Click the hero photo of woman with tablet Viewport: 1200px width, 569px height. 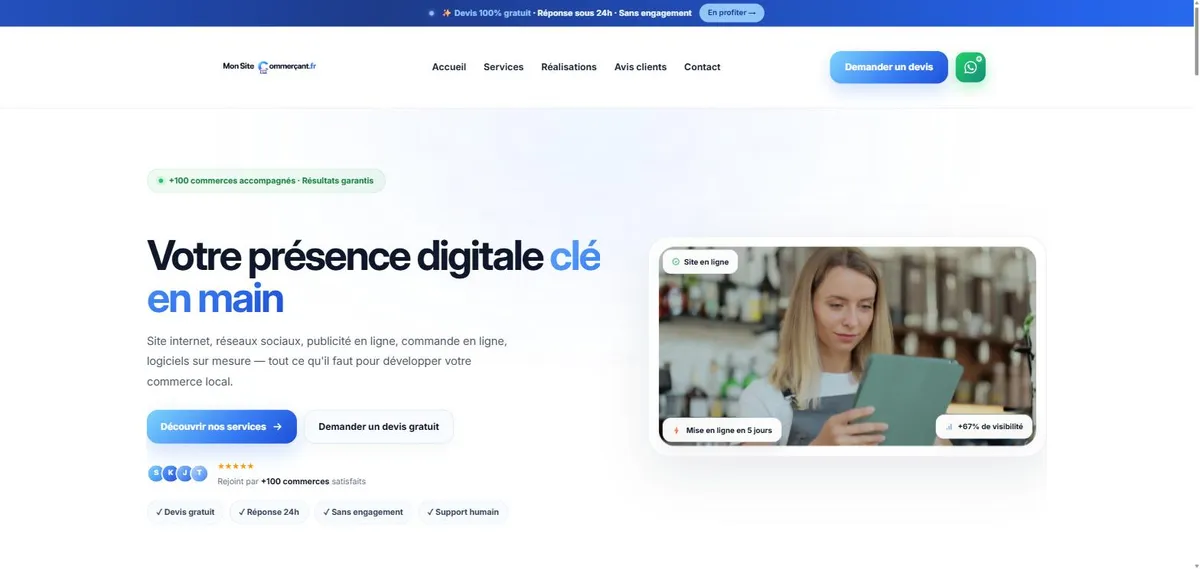(x=847, y=346)
